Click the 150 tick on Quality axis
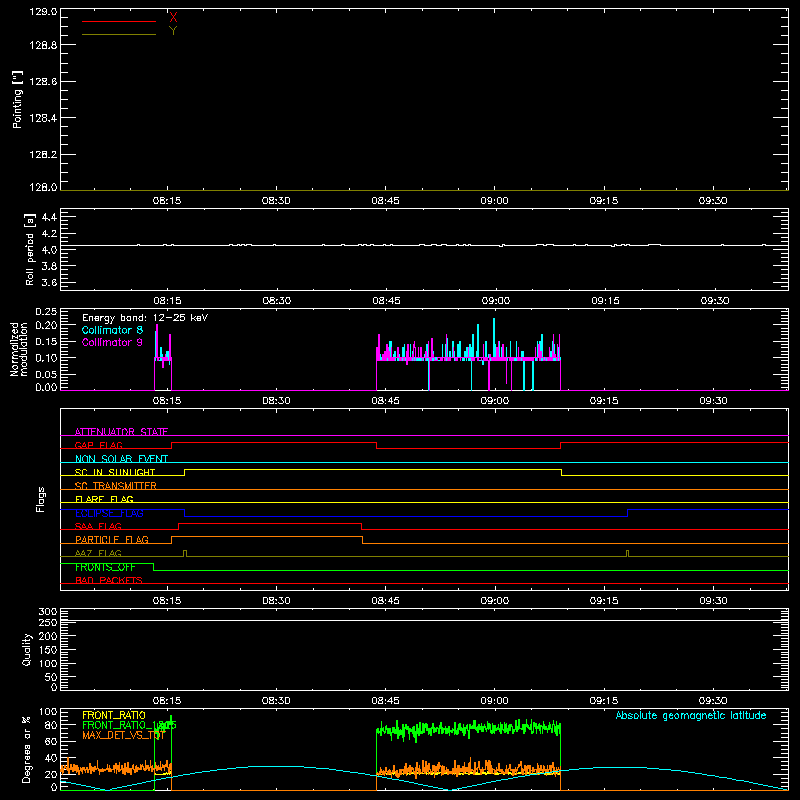 48,651
